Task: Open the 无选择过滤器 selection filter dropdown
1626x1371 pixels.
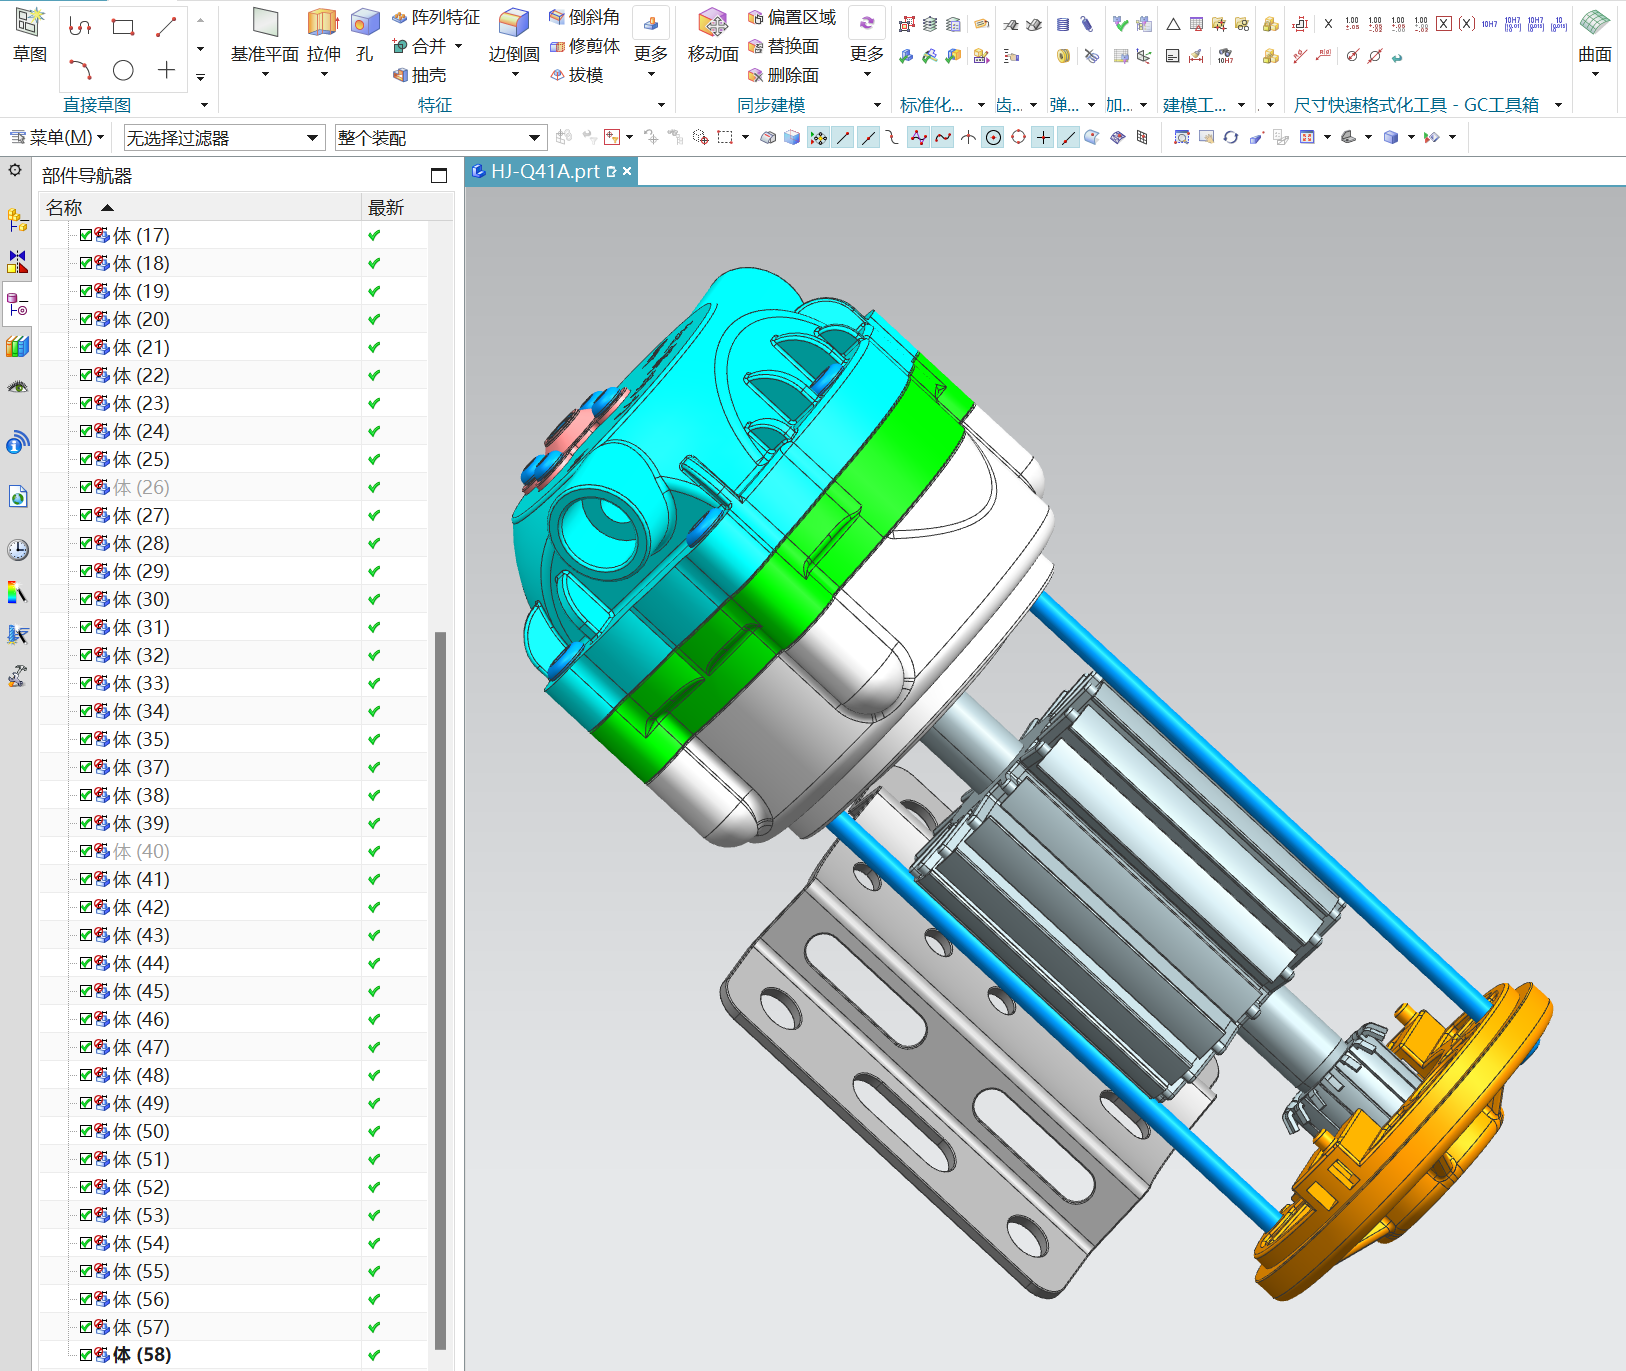Action: [224, 137]
